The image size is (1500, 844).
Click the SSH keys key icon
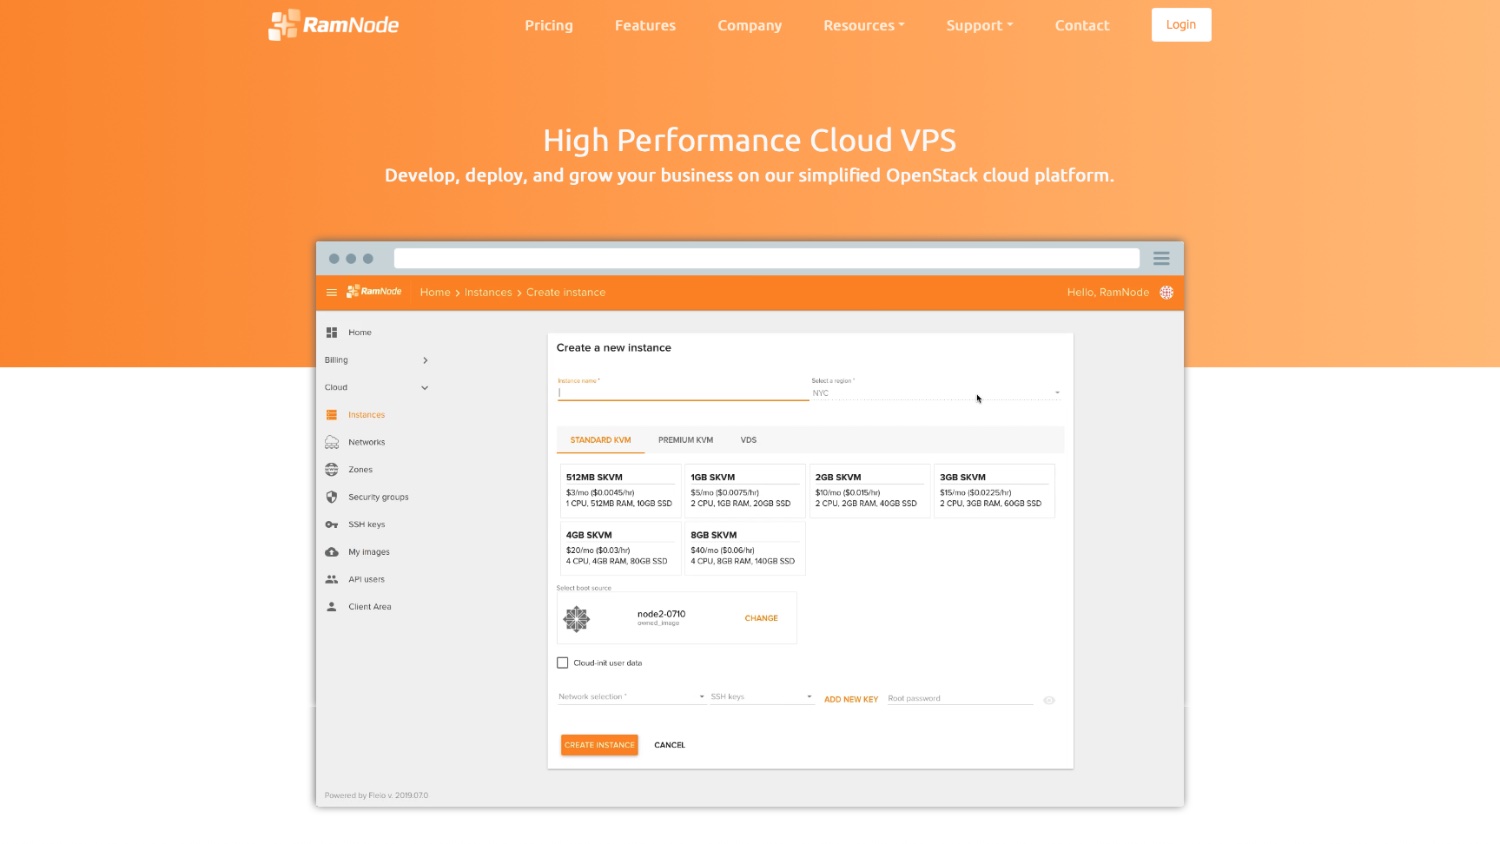coord(331,525)
